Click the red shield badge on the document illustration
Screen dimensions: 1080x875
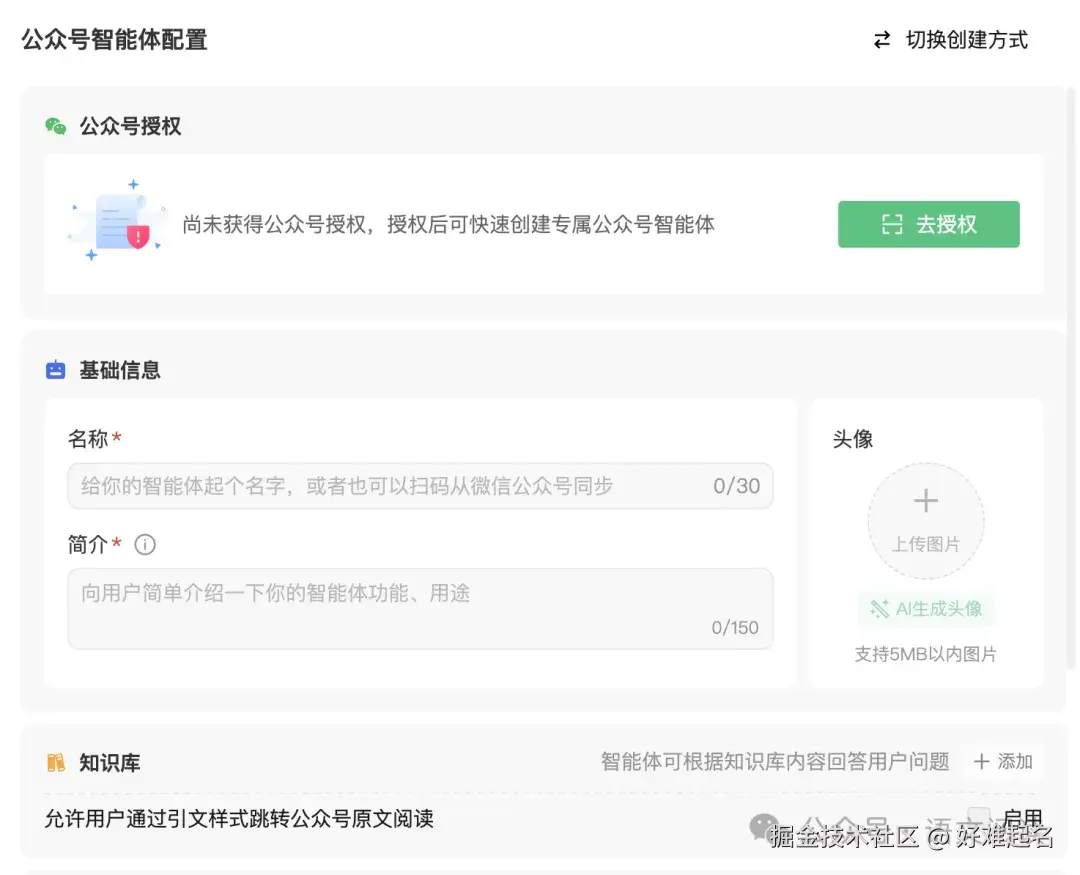click(140, 235)
